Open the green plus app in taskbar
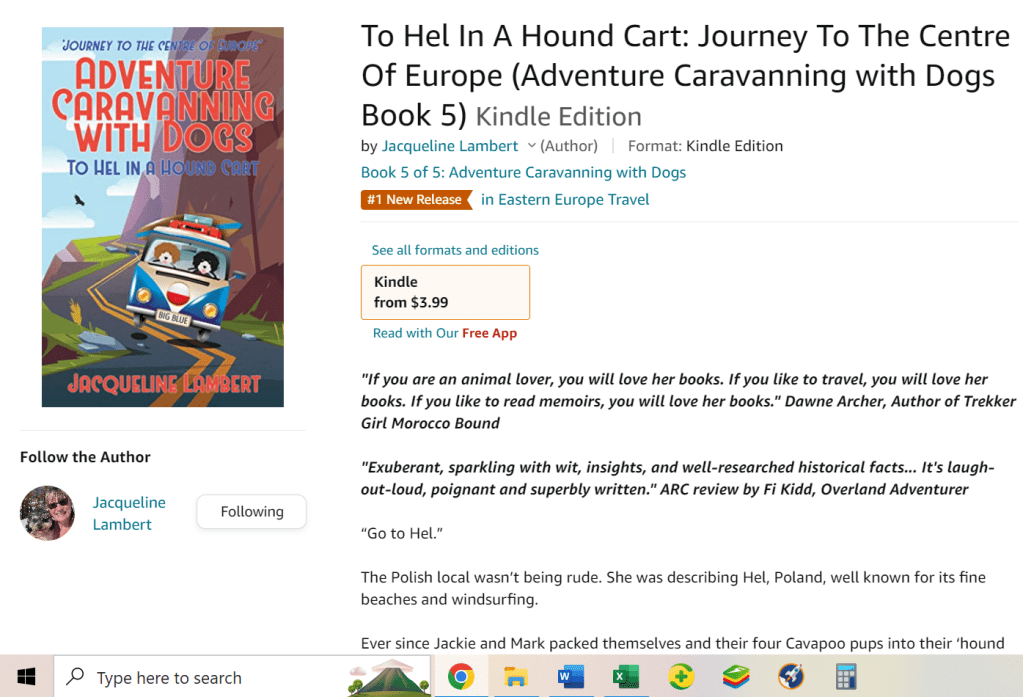This screenshot has height=697, width=1023. click(681, 677)
